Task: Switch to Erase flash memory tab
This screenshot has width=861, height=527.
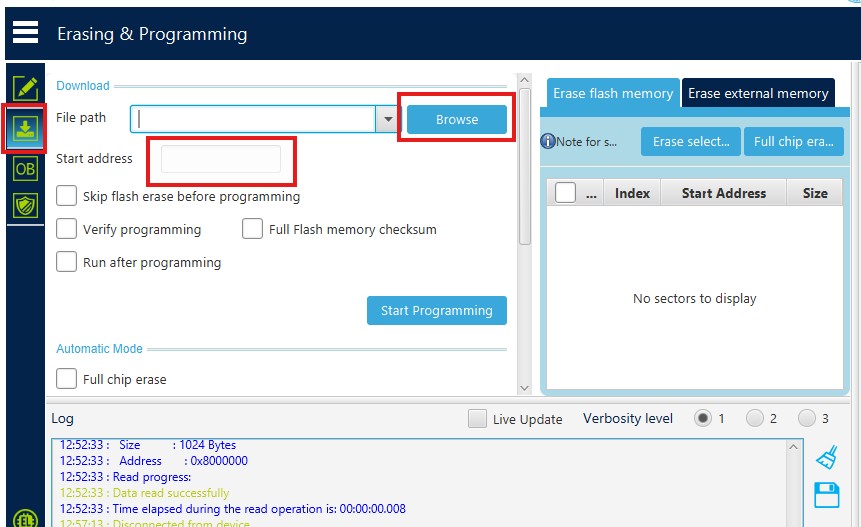Action: (613, 93)
